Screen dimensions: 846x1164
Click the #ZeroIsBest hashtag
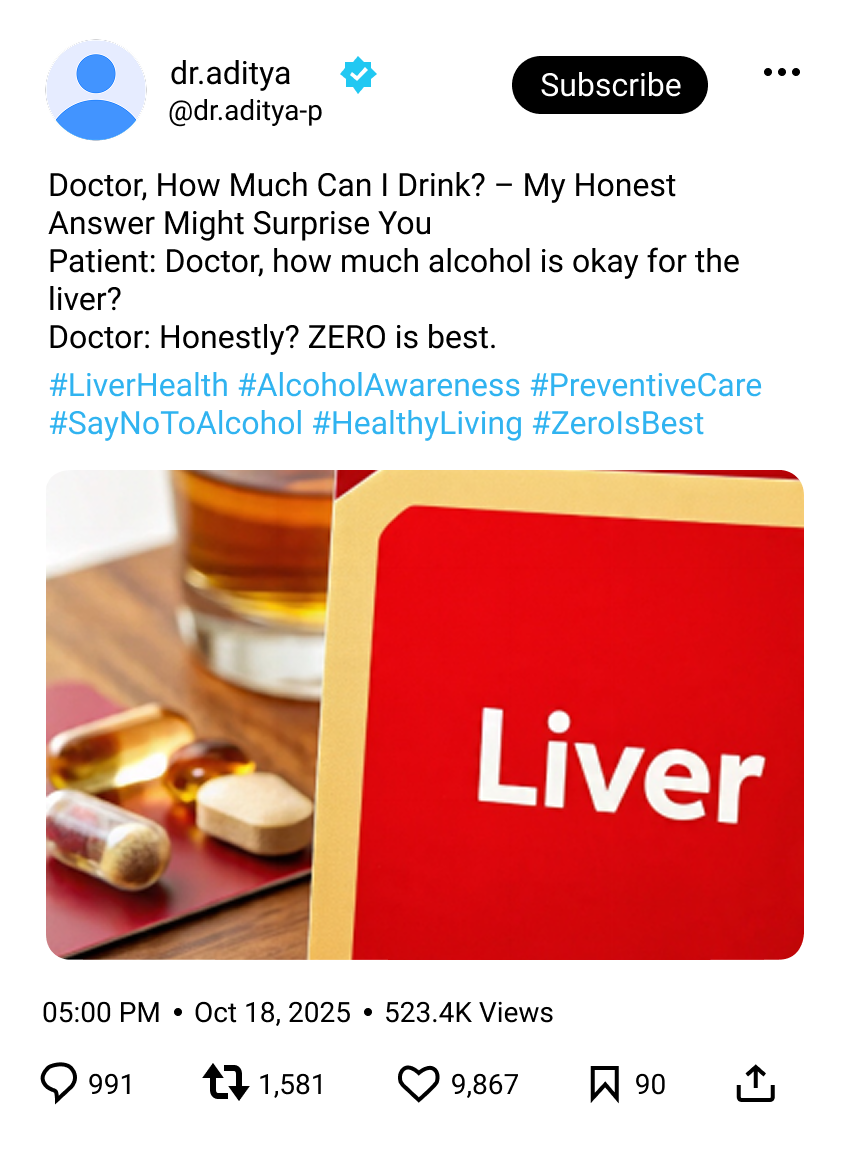[x=618, y=424]
